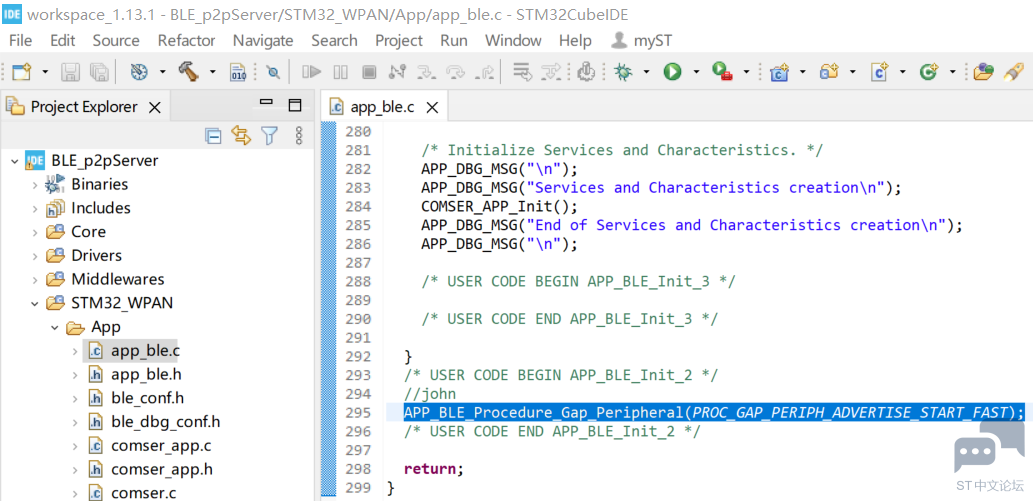Click the binary 010 file icon
Viewport: 1033px width, 501px height.
(237, 73)
